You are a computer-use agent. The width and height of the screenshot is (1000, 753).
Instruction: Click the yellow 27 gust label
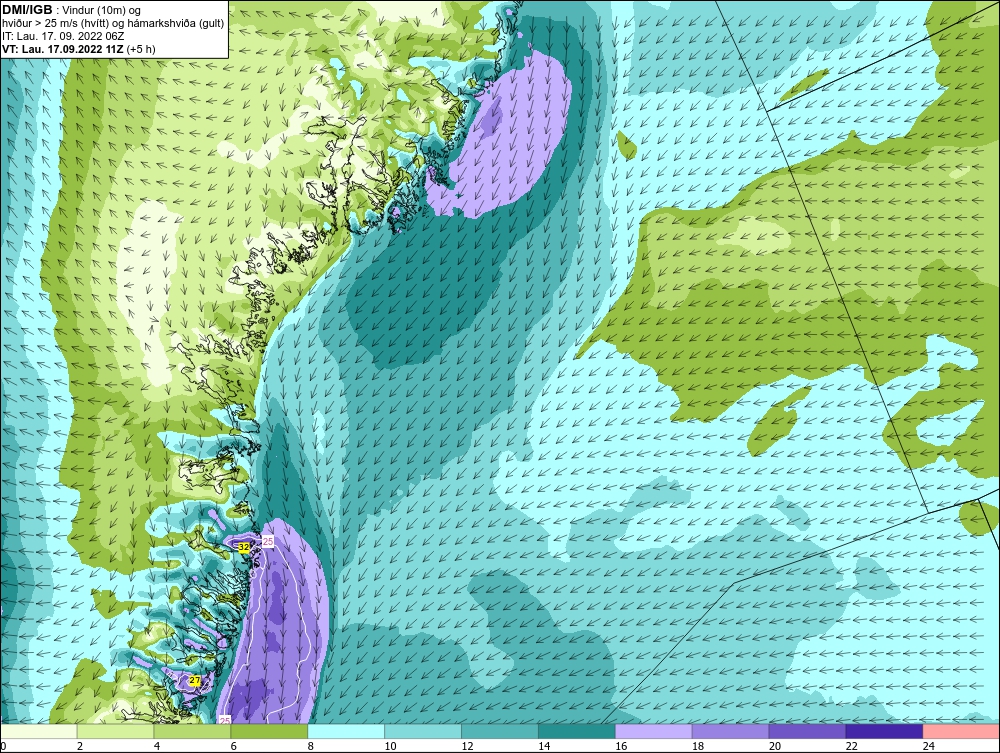(x=195, y=681)
